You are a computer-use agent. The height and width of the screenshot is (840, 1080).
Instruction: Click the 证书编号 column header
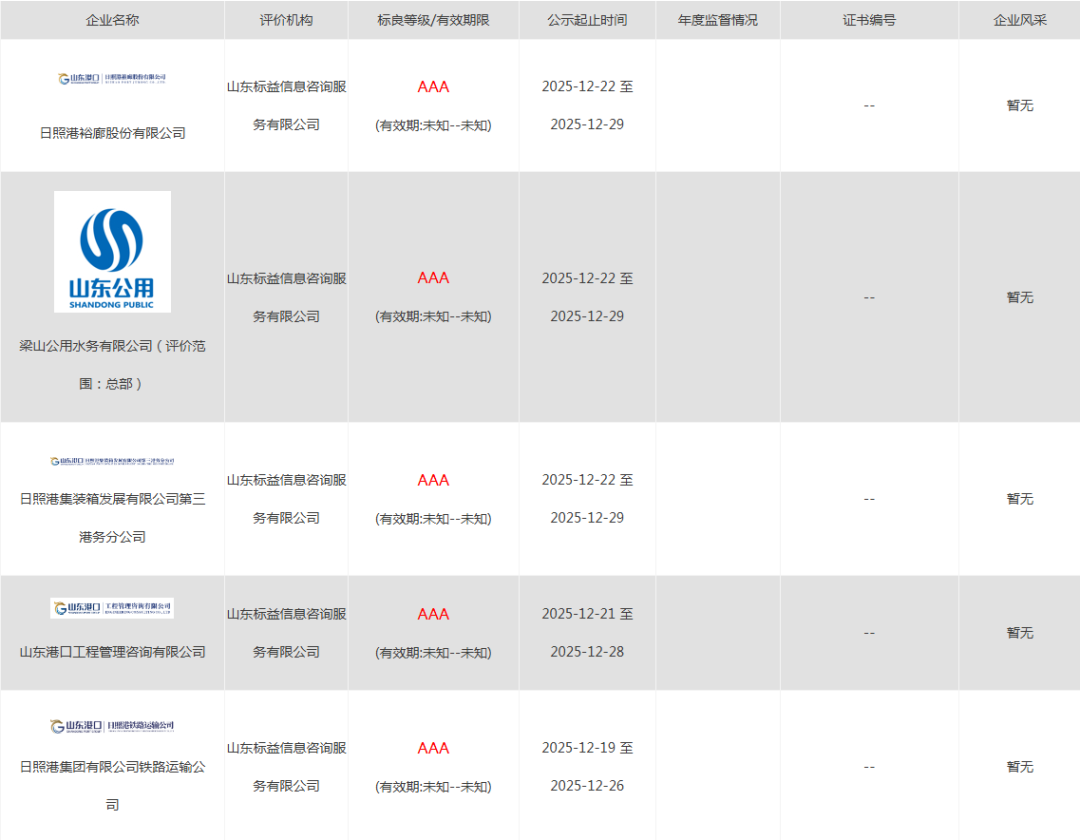click(x=869, y=20)
